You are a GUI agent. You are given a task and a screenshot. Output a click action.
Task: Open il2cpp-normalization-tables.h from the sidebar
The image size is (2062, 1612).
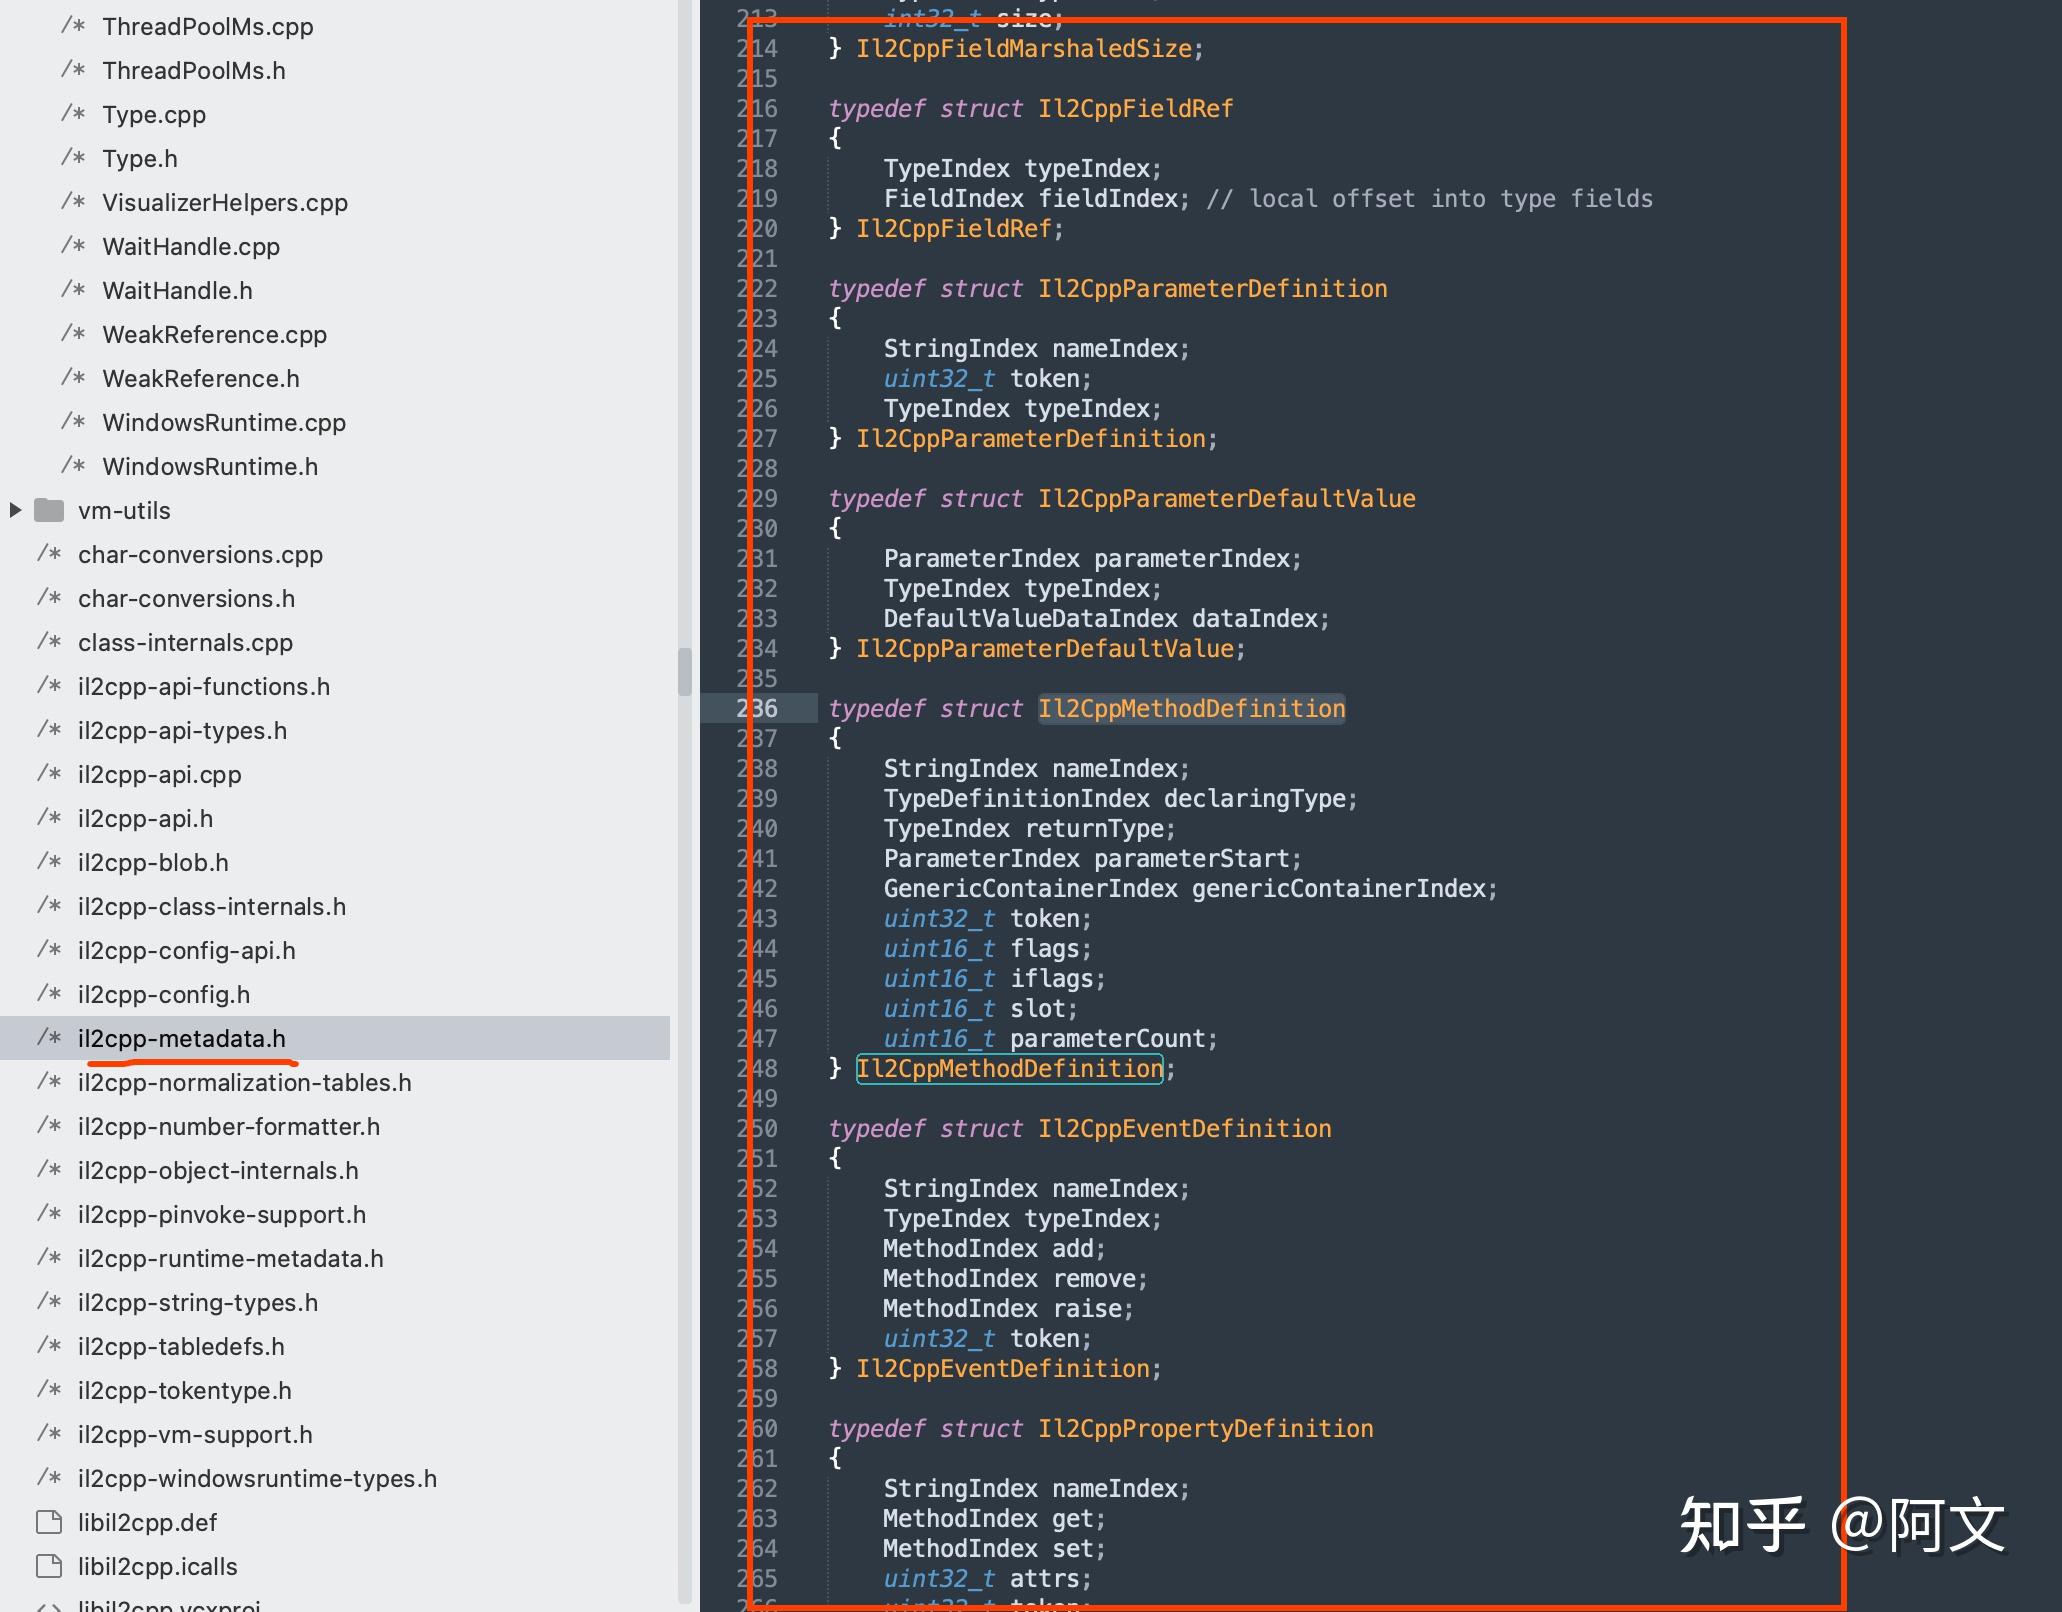coord(245,1082)
